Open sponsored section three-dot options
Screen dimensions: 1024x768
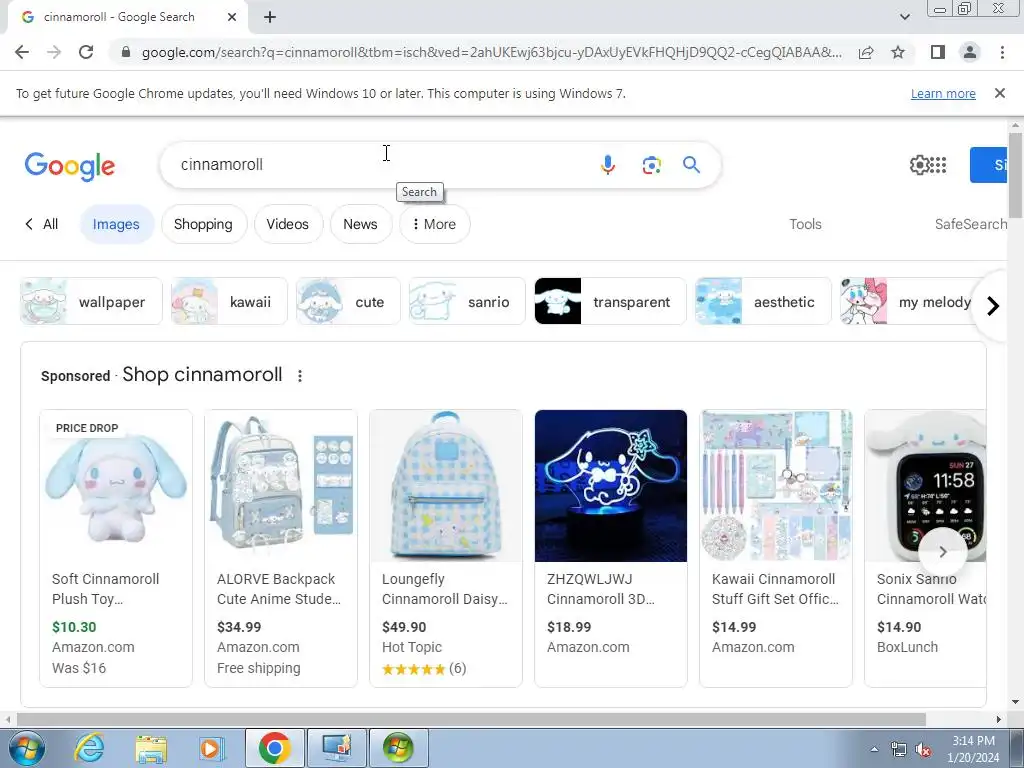[300, 376]
